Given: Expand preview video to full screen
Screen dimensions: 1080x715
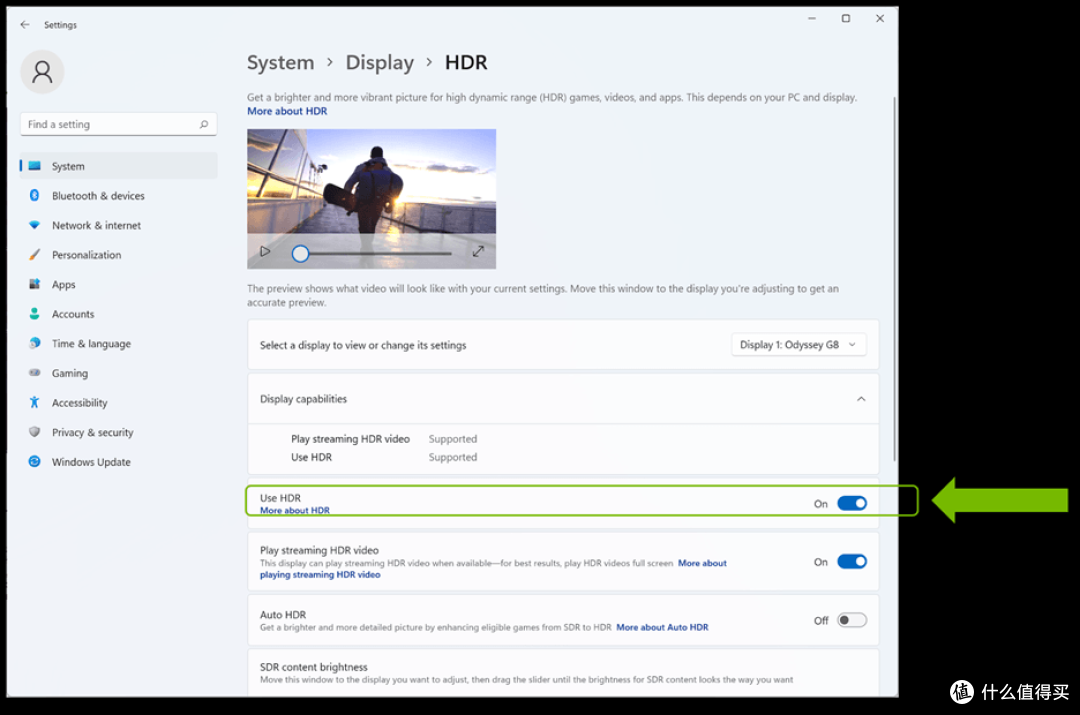Looking at the screenshot, I should tap(478, 252).
